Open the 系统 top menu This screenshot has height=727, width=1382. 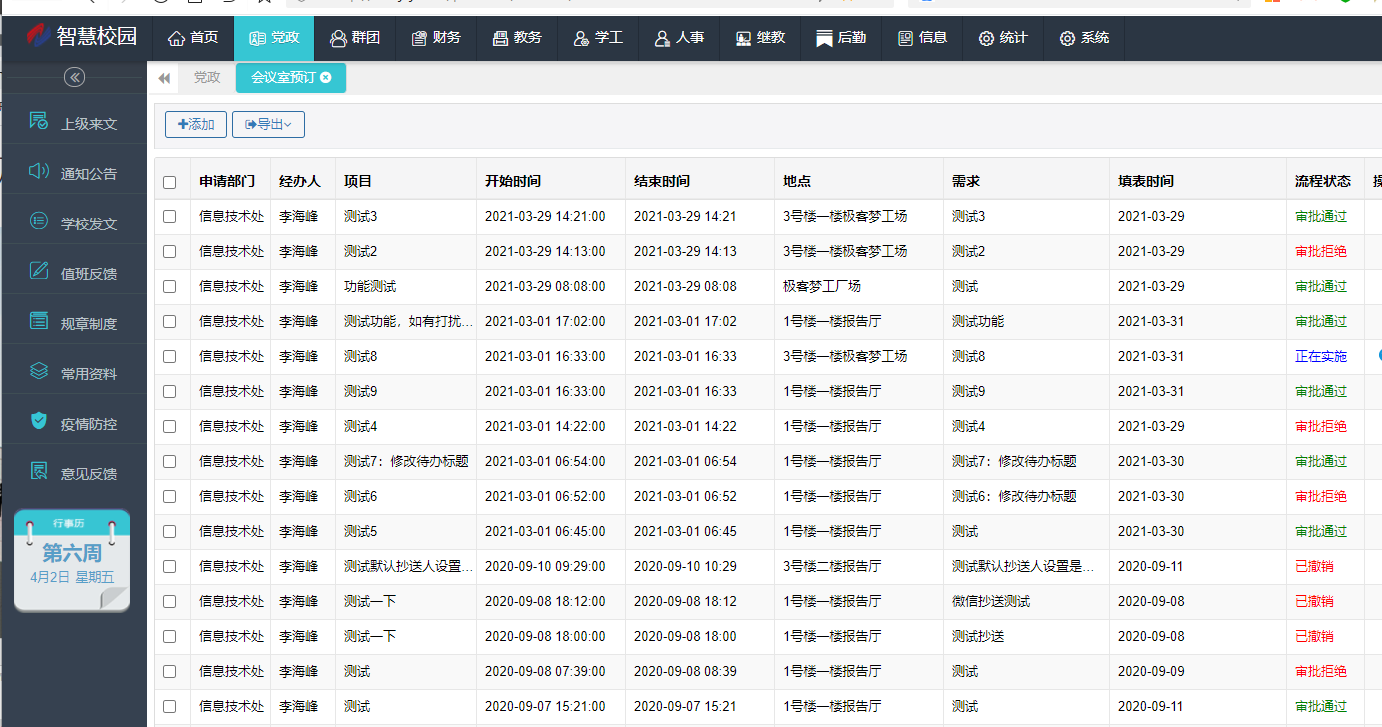(1083, 38)
